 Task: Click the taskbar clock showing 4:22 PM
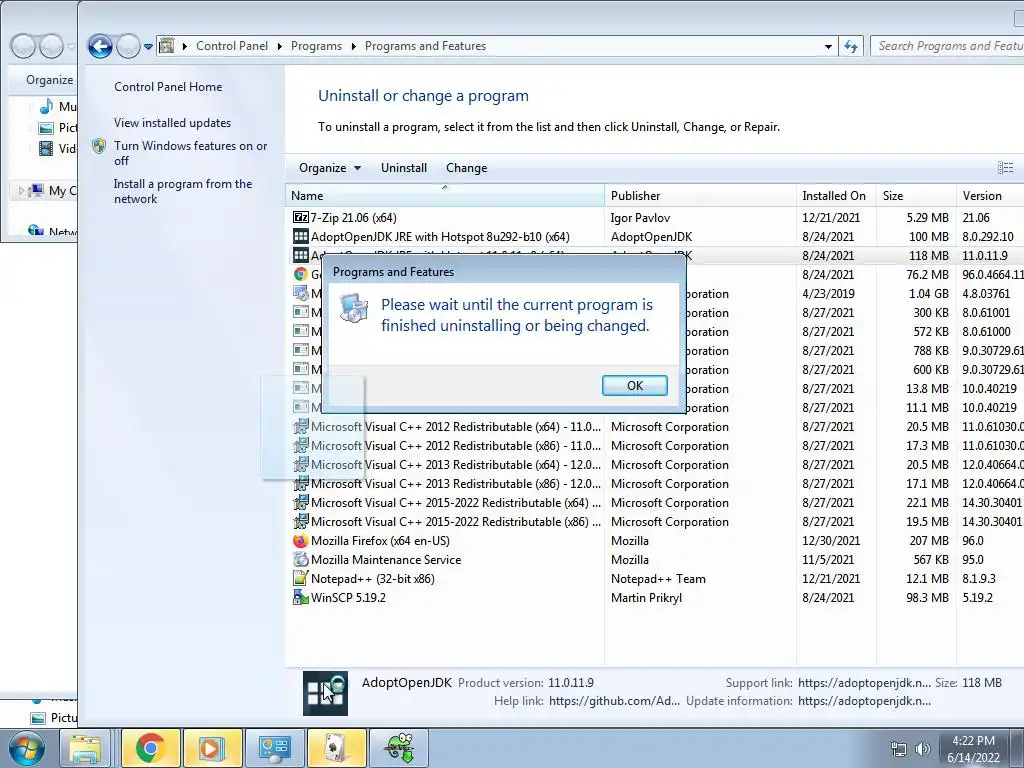click(973, 749)
